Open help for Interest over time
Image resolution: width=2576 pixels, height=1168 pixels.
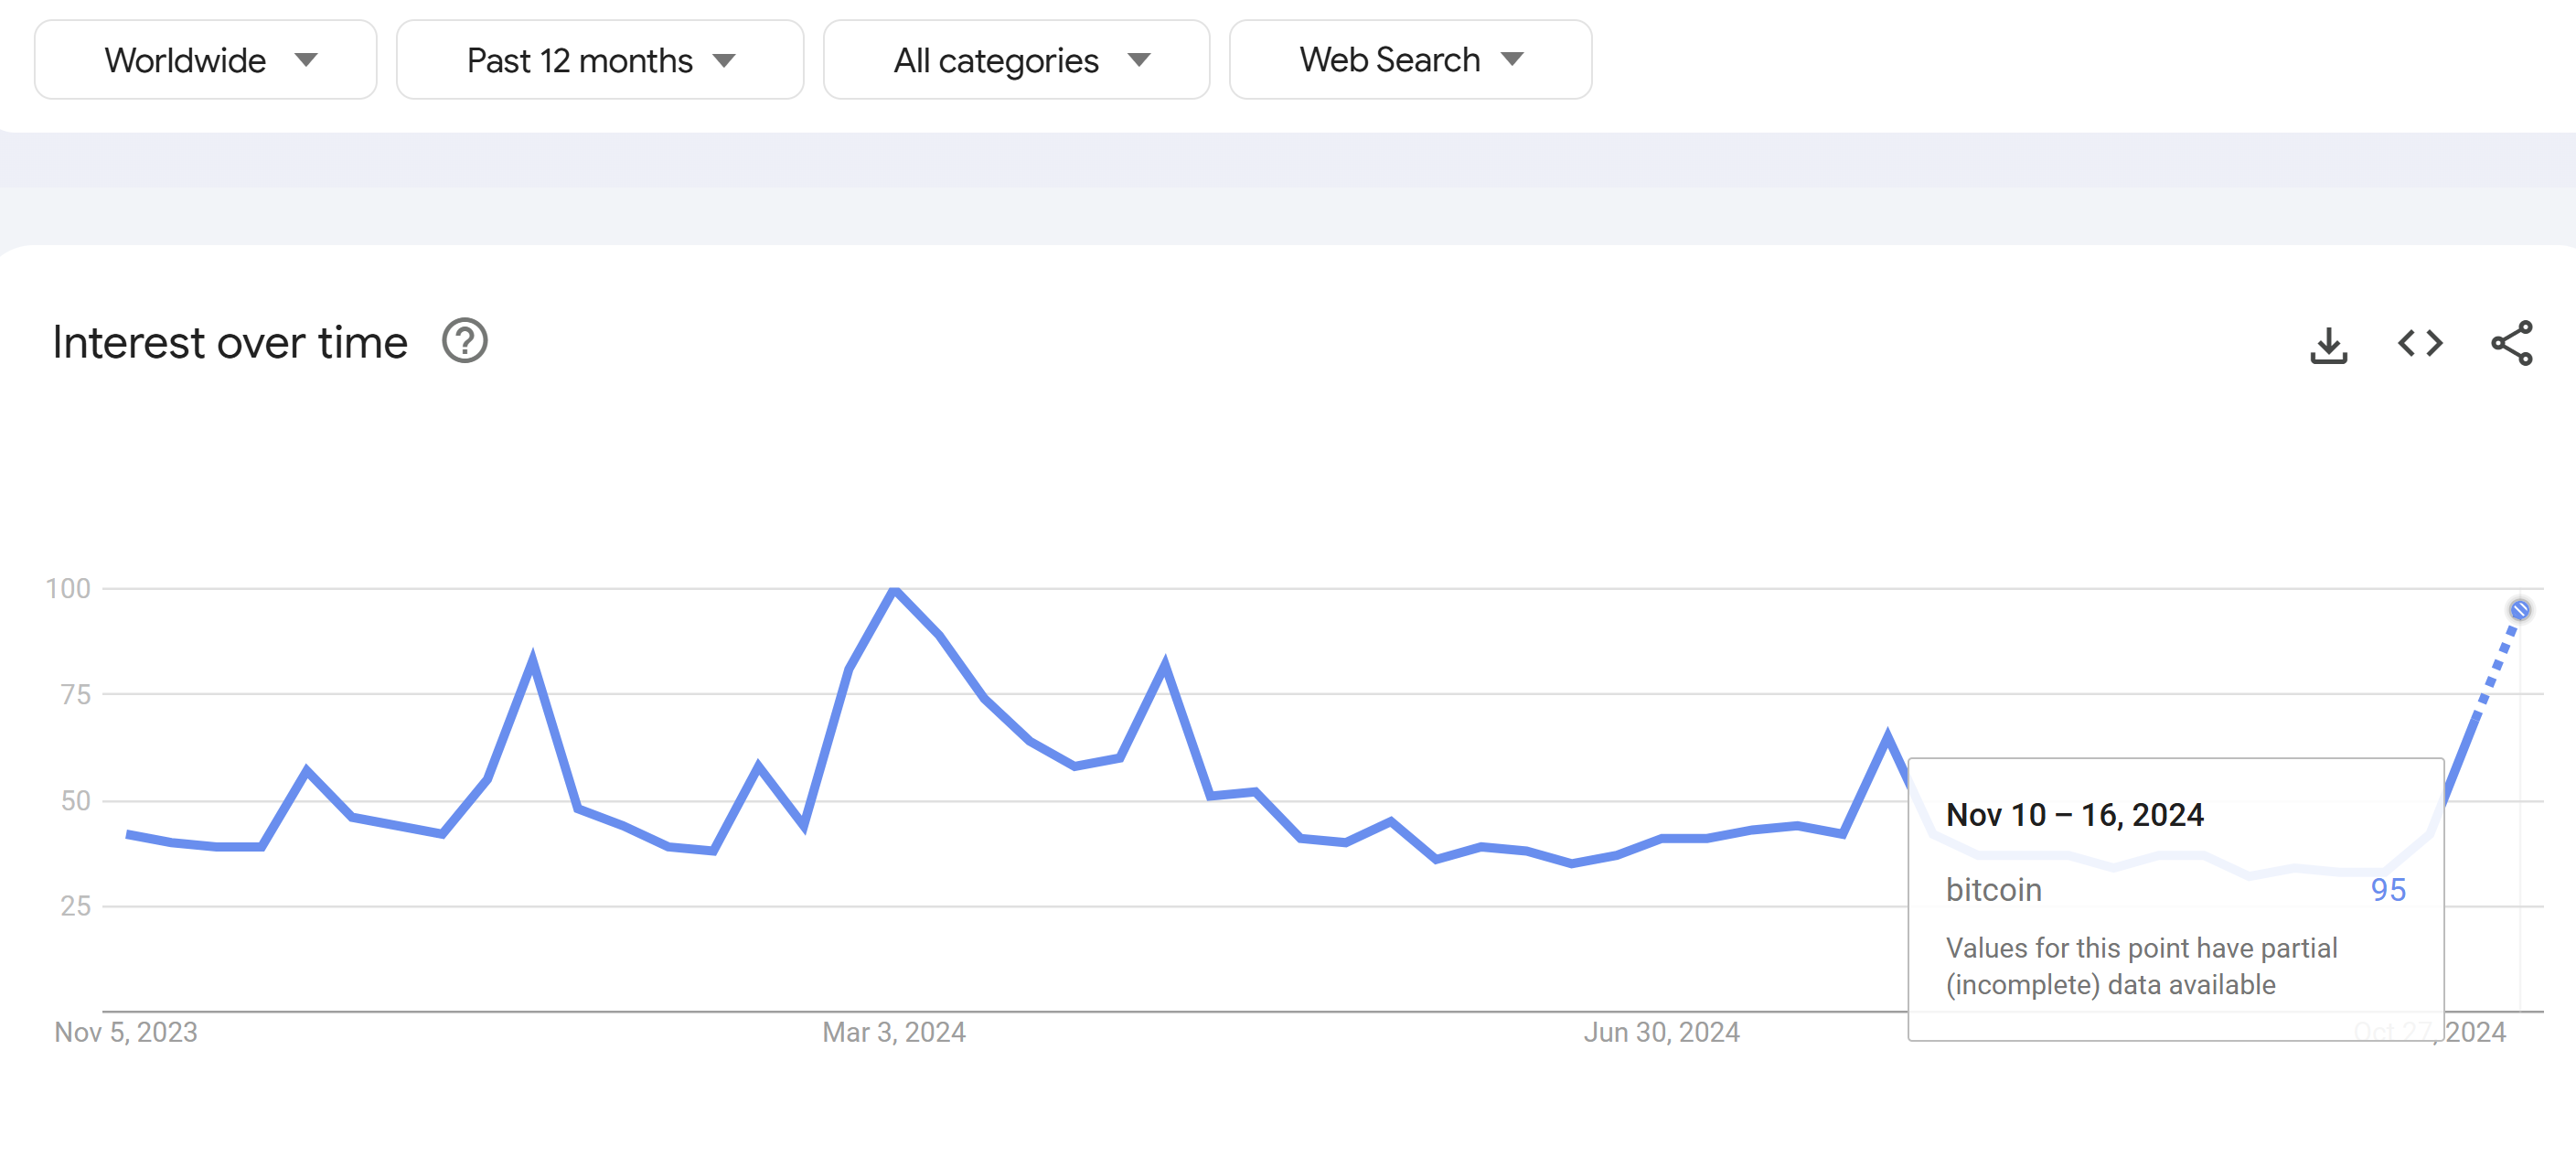click(465, 341)
